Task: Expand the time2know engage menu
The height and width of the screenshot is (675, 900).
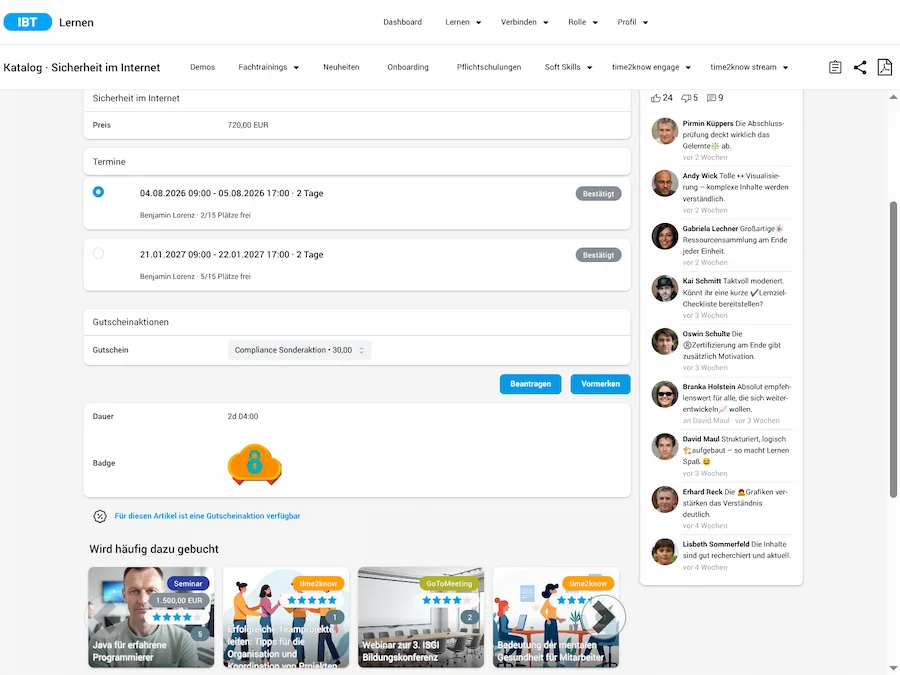Action: [x=651, y=67]
